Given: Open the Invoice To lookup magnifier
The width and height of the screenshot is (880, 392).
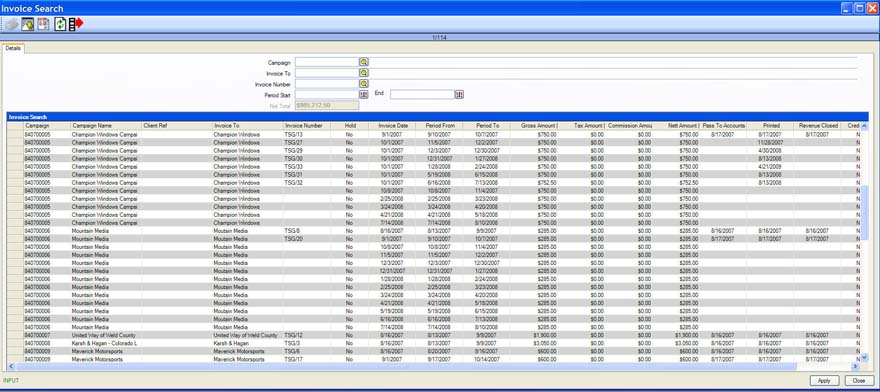Looking at the screenshot, I should point(364,73).
